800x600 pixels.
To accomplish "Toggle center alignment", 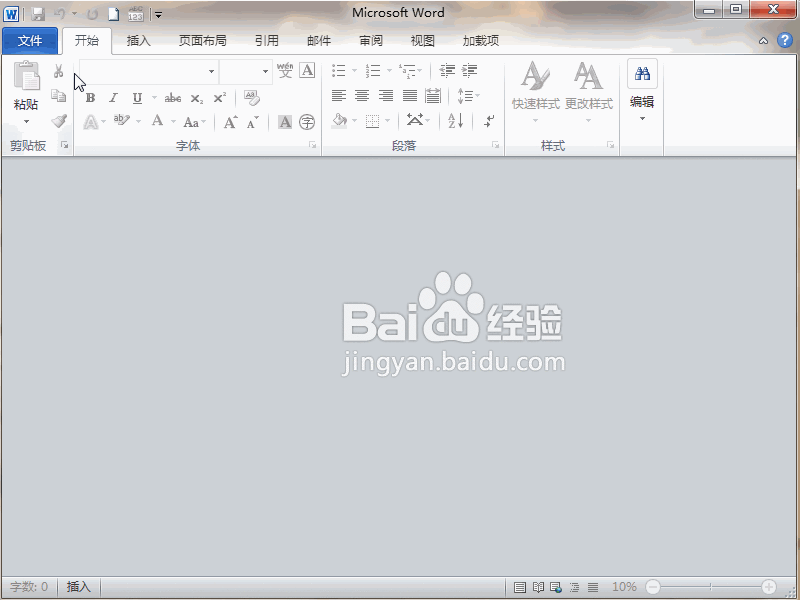I will [x=362, y=95].
